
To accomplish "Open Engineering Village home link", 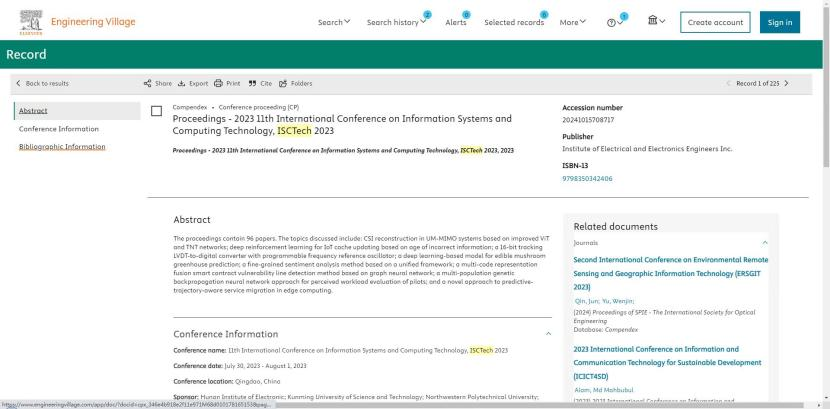I will 93,22.
